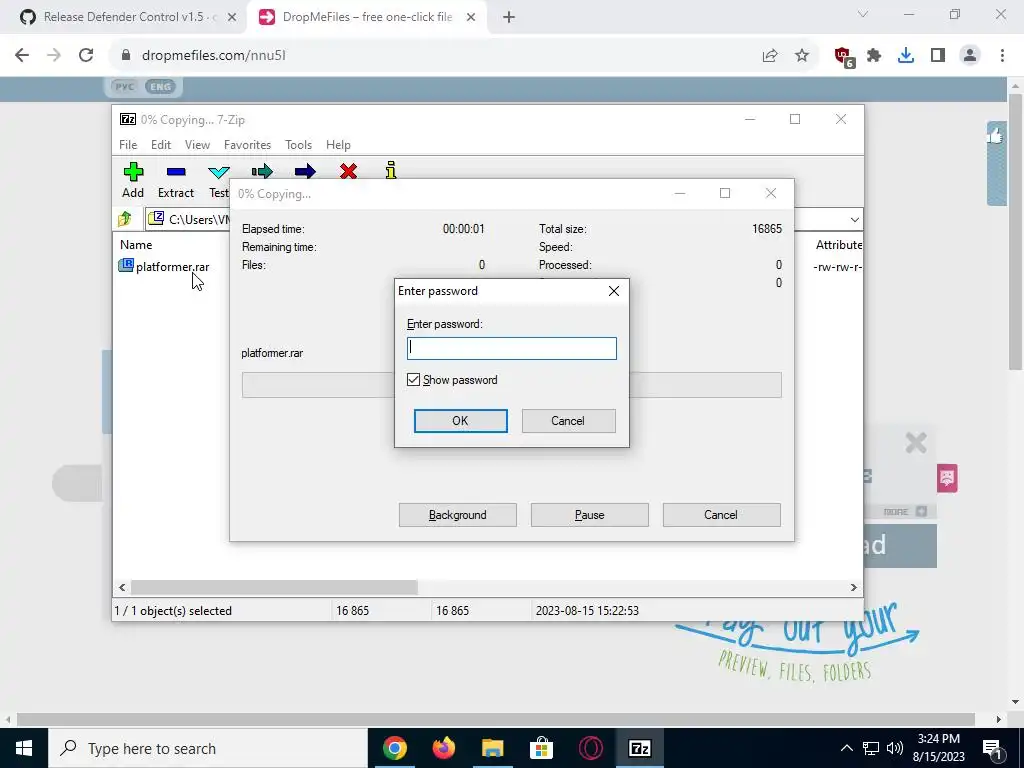Click the green Copy arrow icon
Screen dimensions: 1024x768
coord(262,171)
